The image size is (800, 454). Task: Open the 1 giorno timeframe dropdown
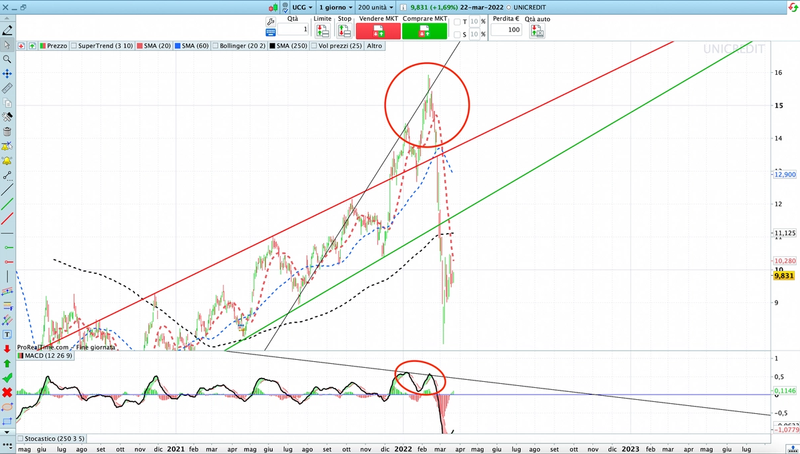pyautogui.click(x=336, y=8)
